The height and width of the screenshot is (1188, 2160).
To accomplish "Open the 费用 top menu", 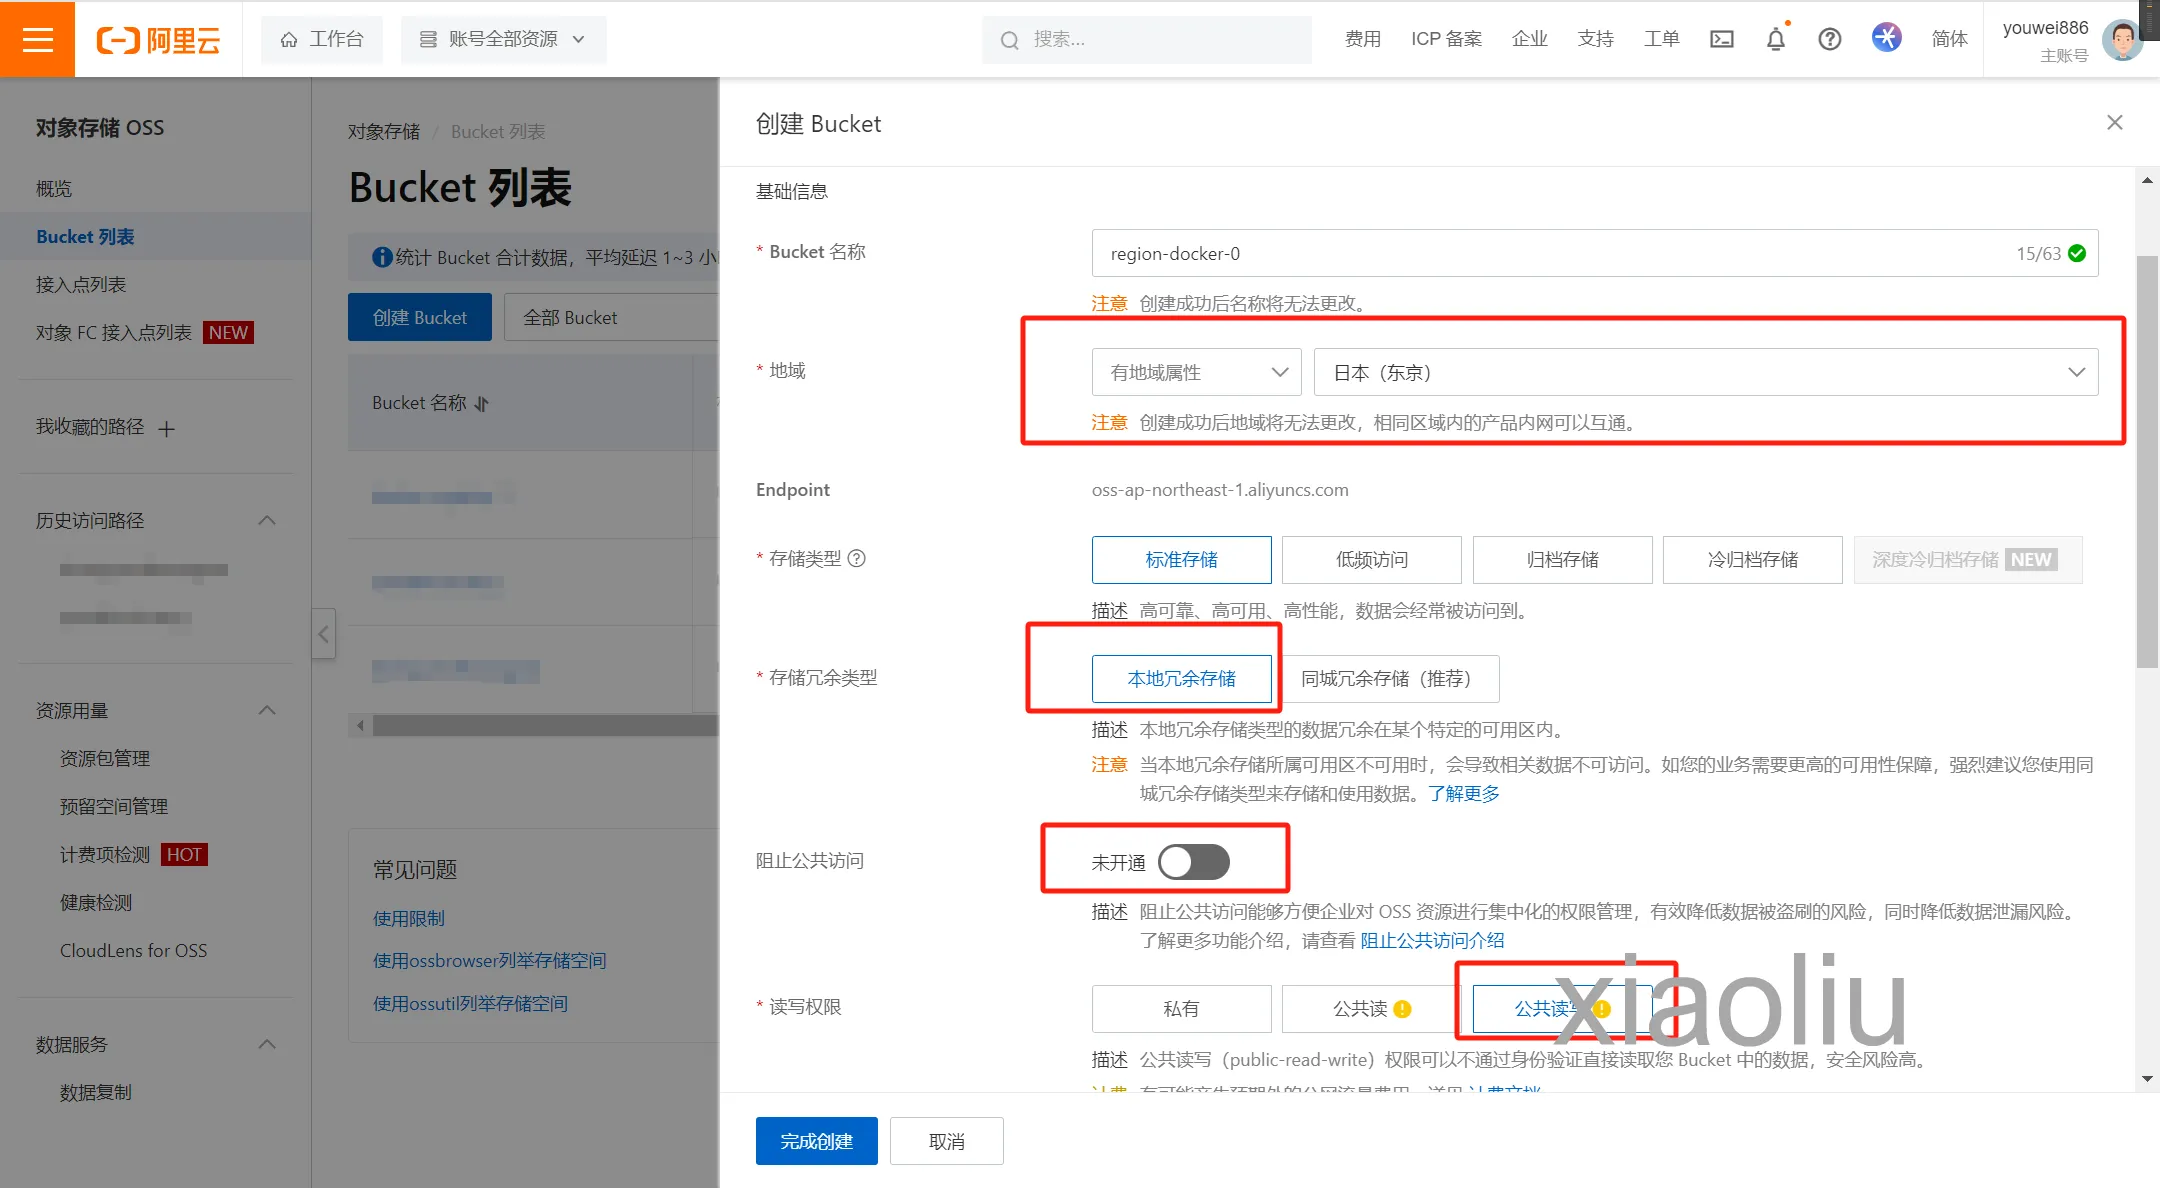I will point(1362,39).
